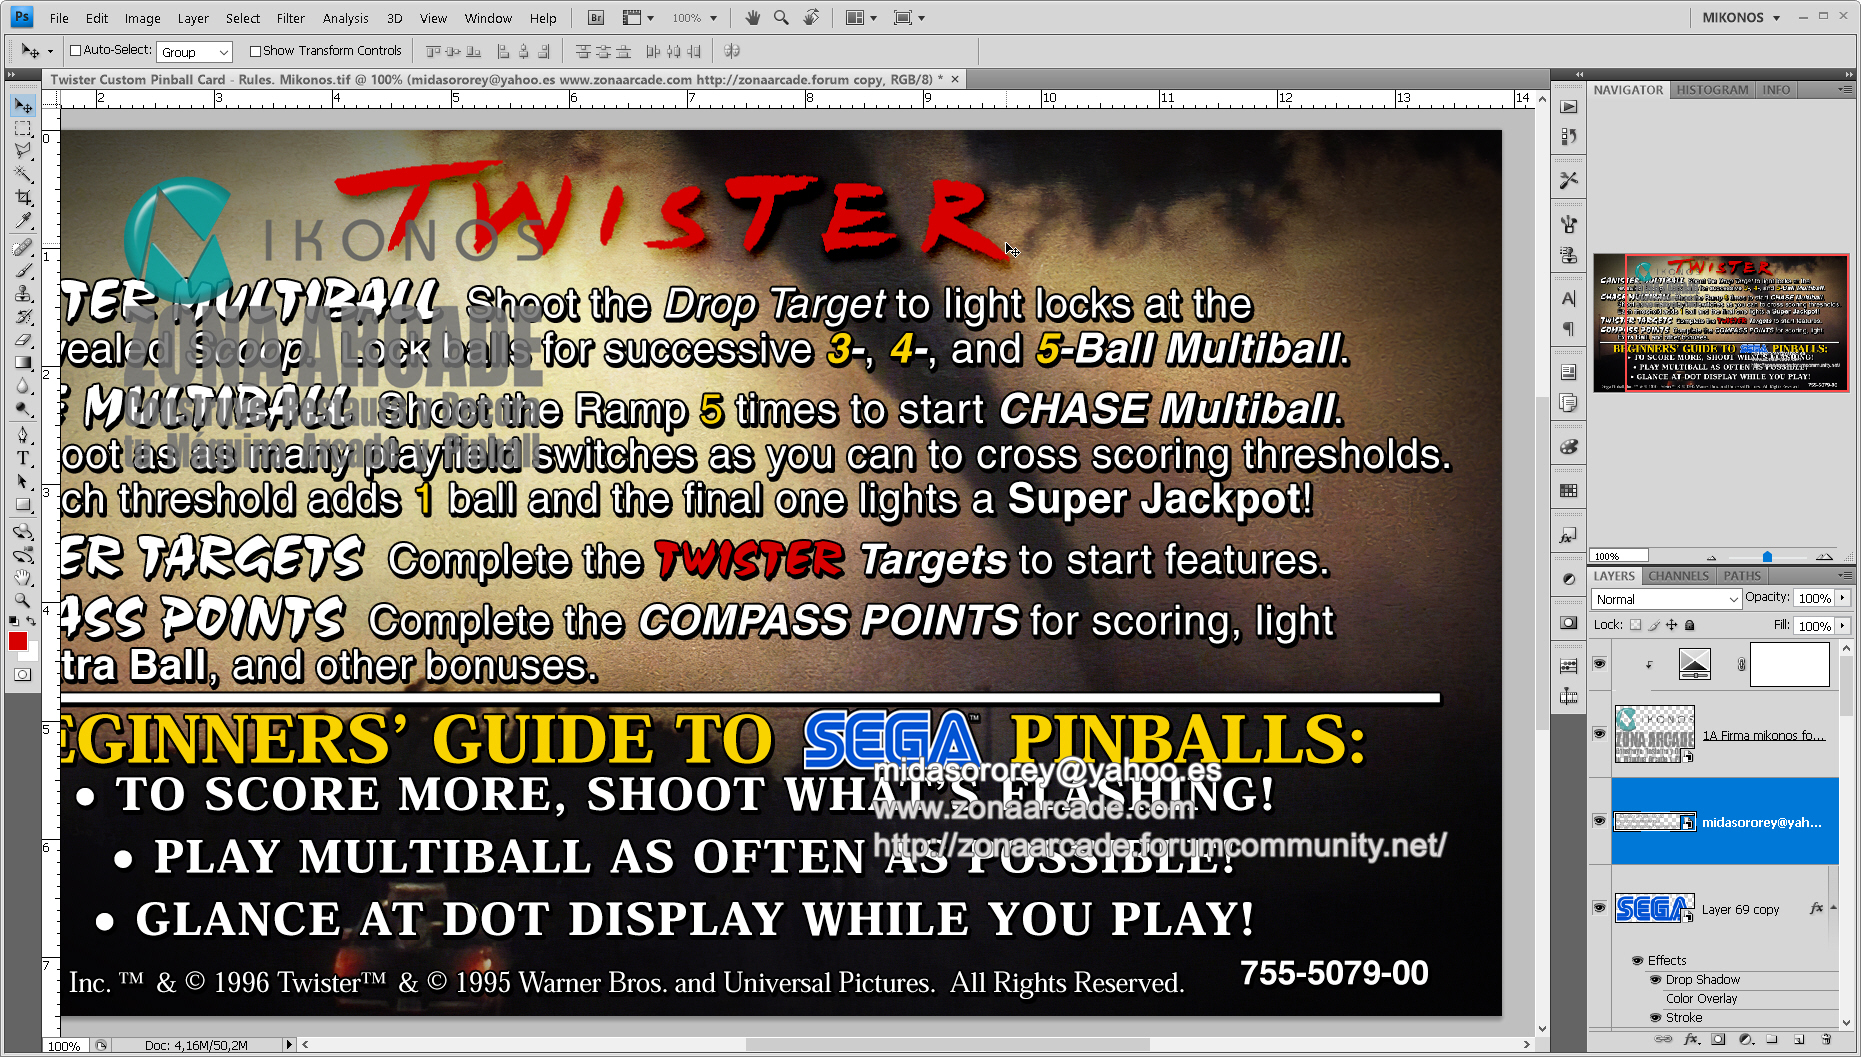This screenshot has width=1861, height=1057.
Task: Switch to the Channels tab
Action: click(x=1678, y=576)
